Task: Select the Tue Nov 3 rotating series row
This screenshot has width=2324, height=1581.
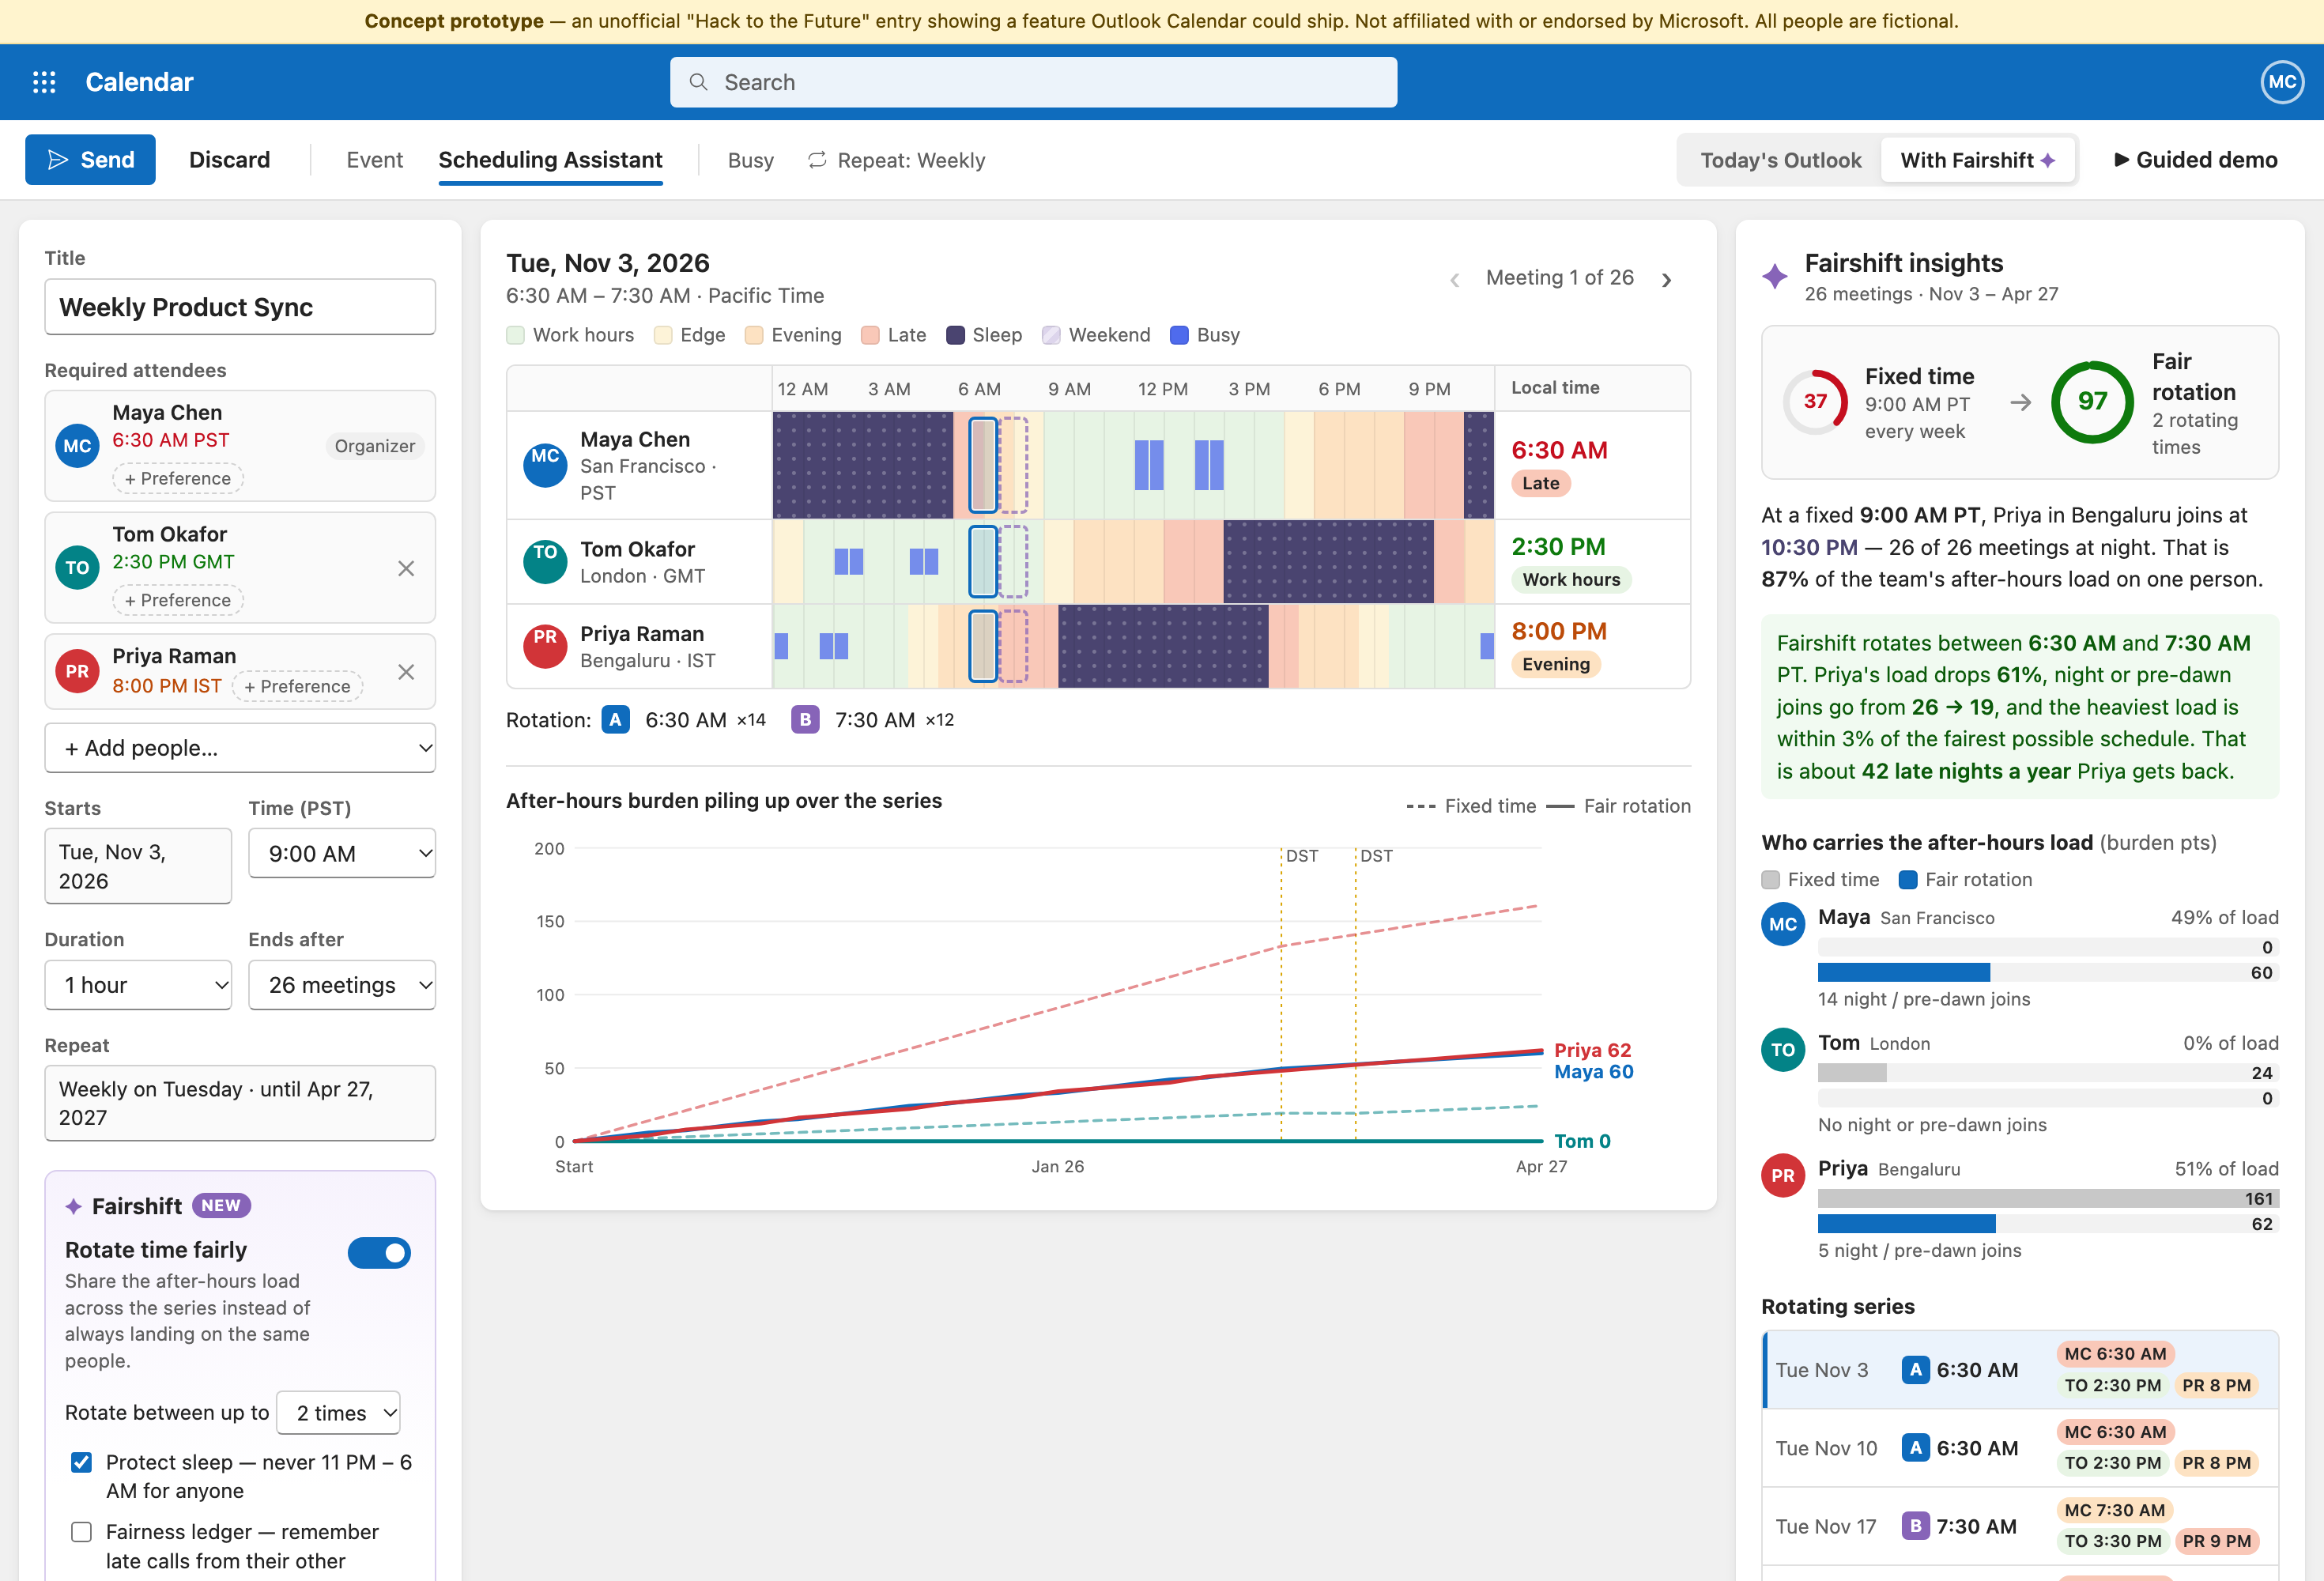Action: pos(2020,1370)
